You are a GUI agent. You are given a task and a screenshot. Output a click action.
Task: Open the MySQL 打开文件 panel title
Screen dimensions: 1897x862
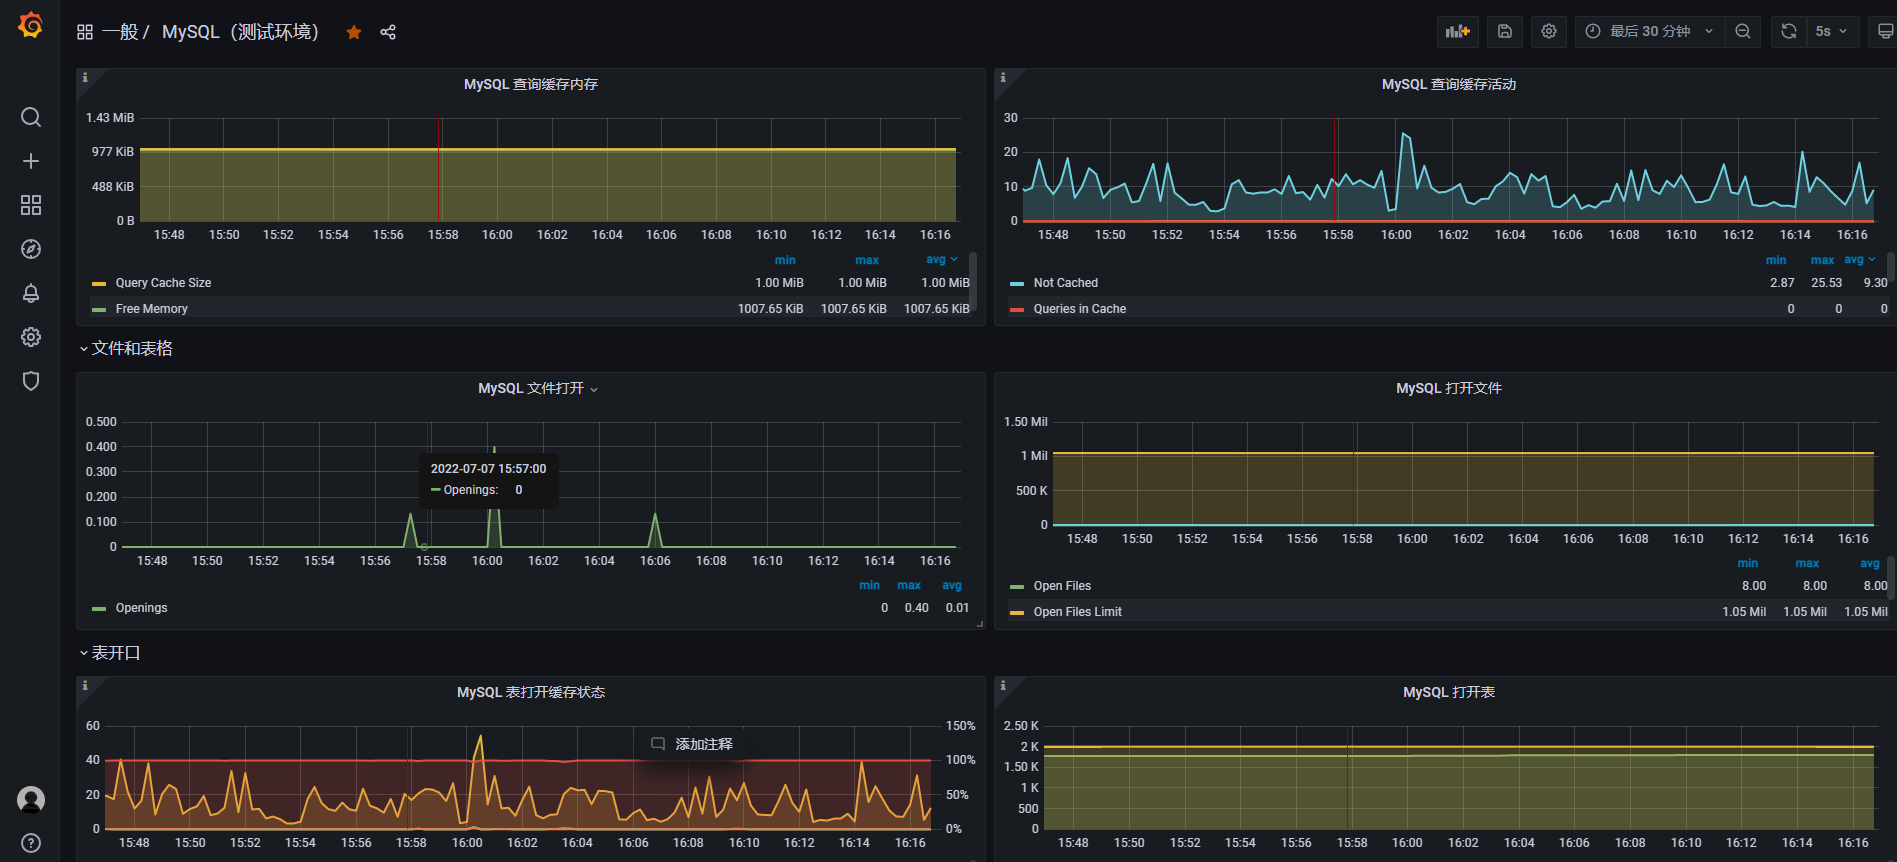tap(1449, 388)
